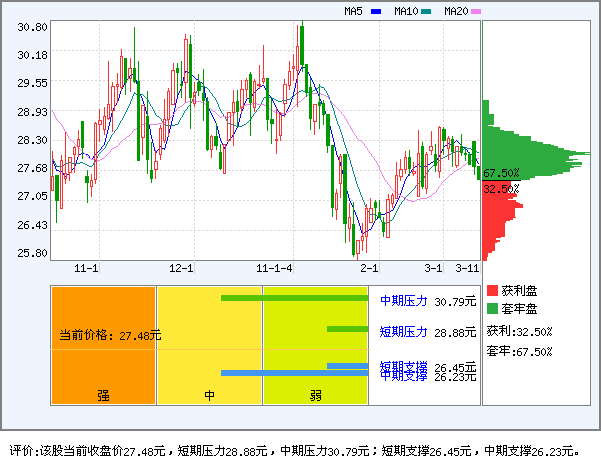Click the 3-11 date on the x-axis

pyautogui.click(x=467, y=268)
